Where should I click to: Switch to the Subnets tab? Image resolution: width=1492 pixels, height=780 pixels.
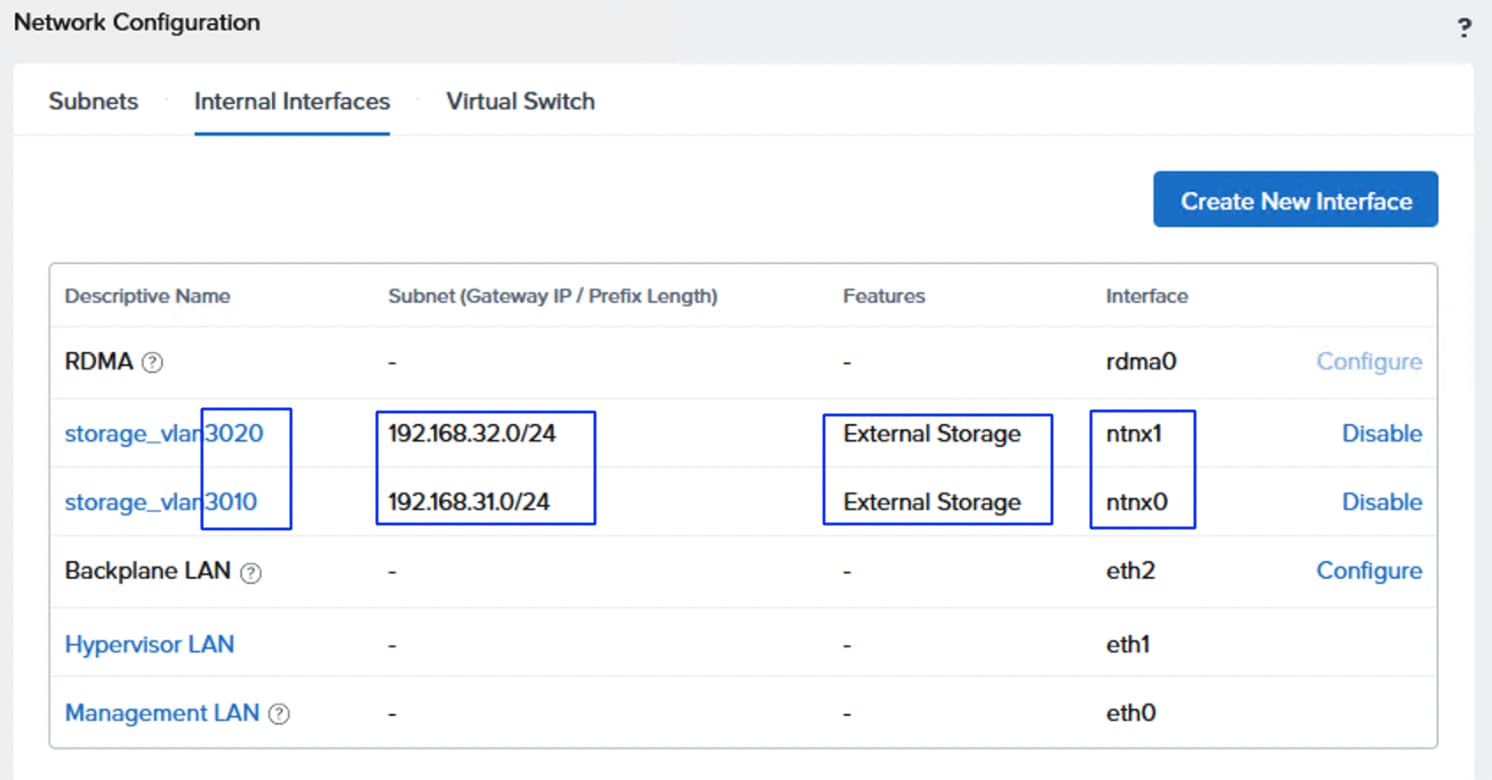click(x=93, y=101)
